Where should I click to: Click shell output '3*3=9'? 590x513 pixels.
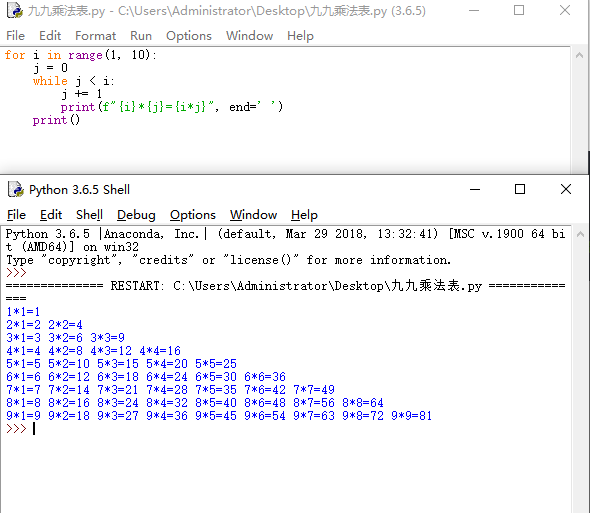tap(107, 338)
